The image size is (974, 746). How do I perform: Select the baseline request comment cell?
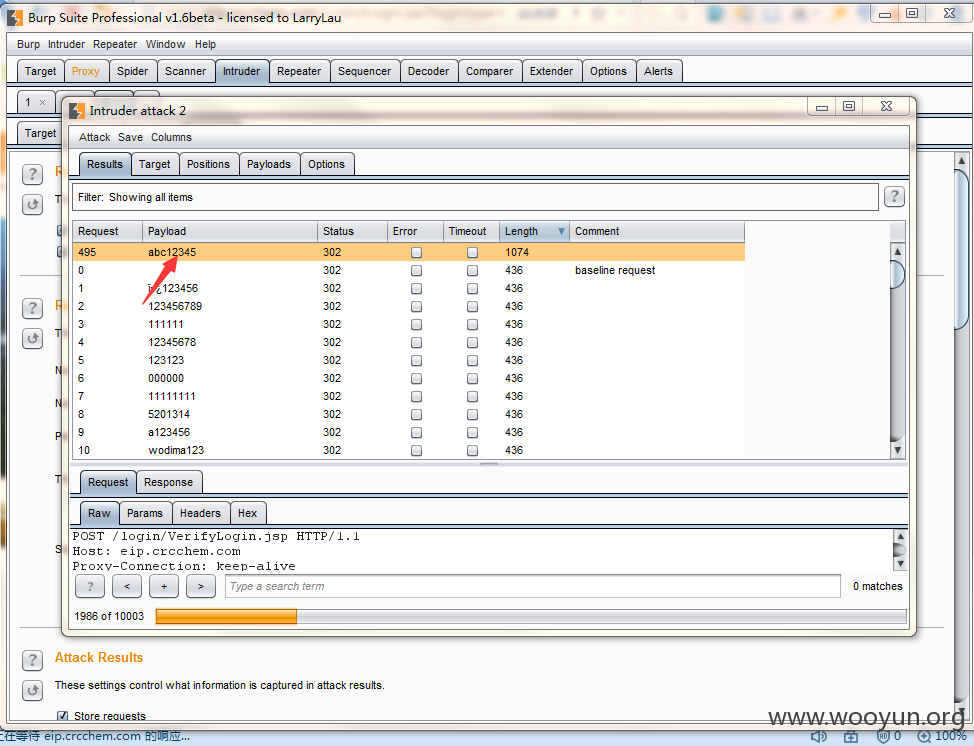[615, 270]
